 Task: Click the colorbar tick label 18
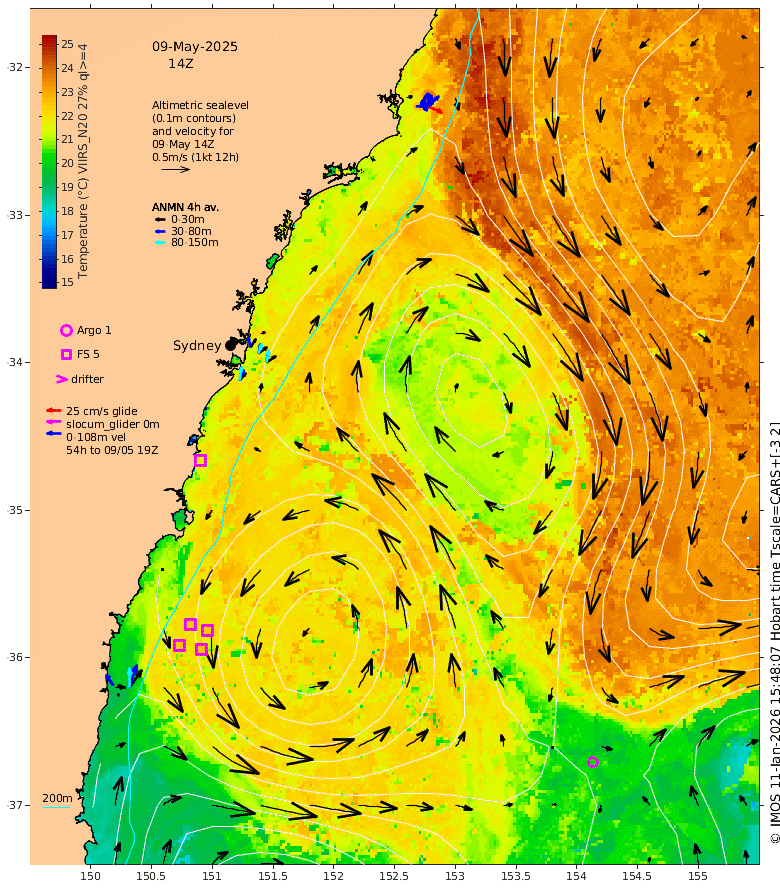(x=68, y=211)
